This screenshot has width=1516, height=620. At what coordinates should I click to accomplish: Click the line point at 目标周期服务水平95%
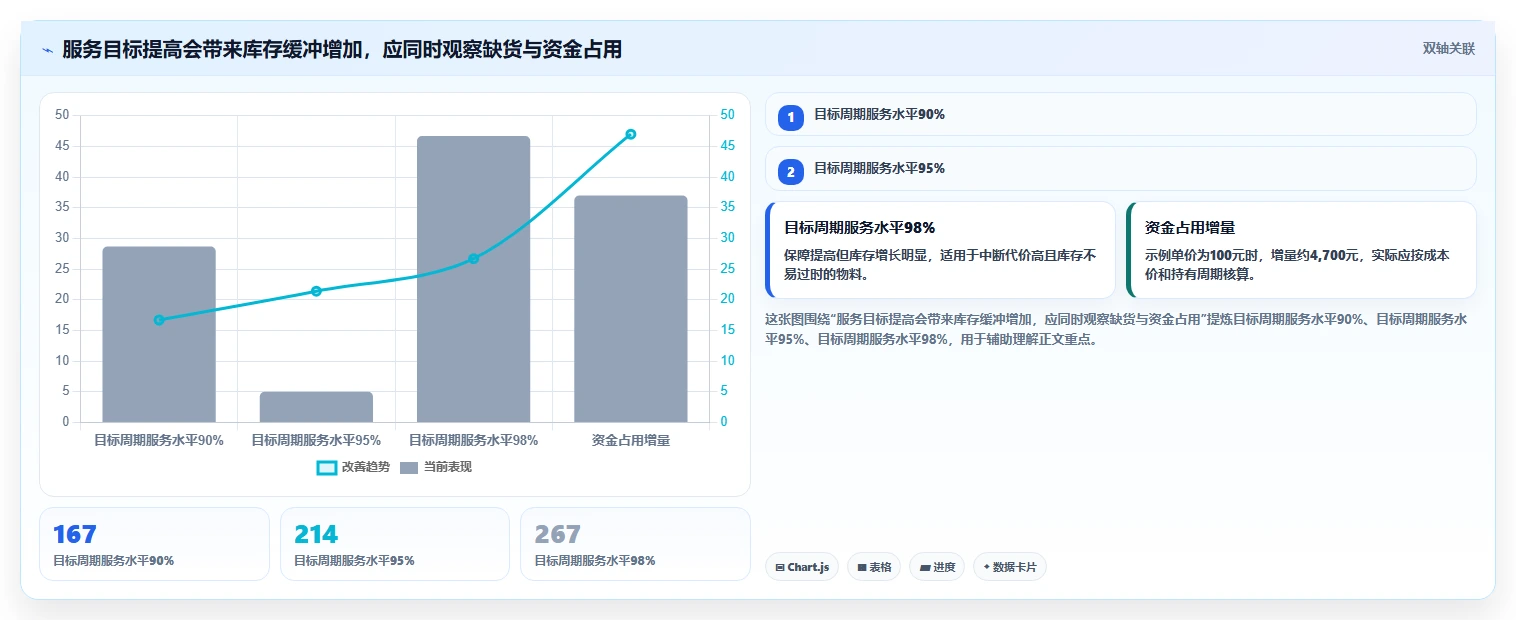(x=316, y=291)
